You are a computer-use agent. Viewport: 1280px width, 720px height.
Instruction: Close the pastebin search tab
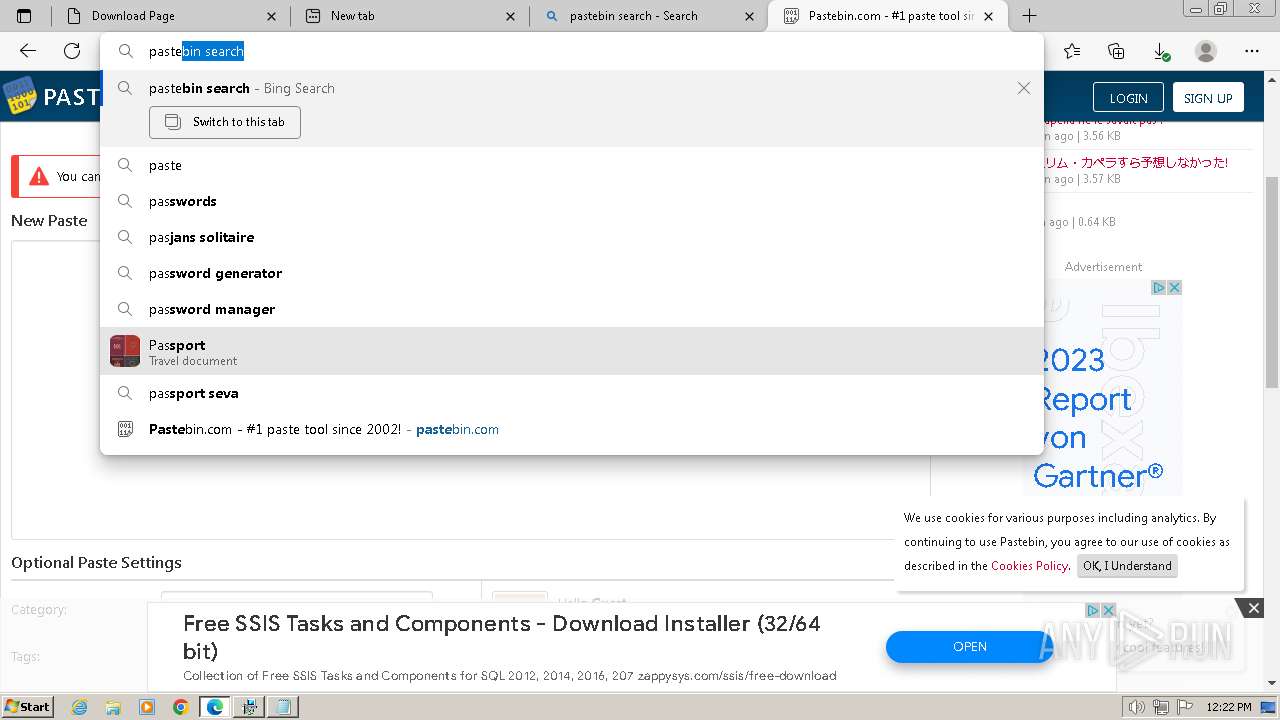[749, 16]
